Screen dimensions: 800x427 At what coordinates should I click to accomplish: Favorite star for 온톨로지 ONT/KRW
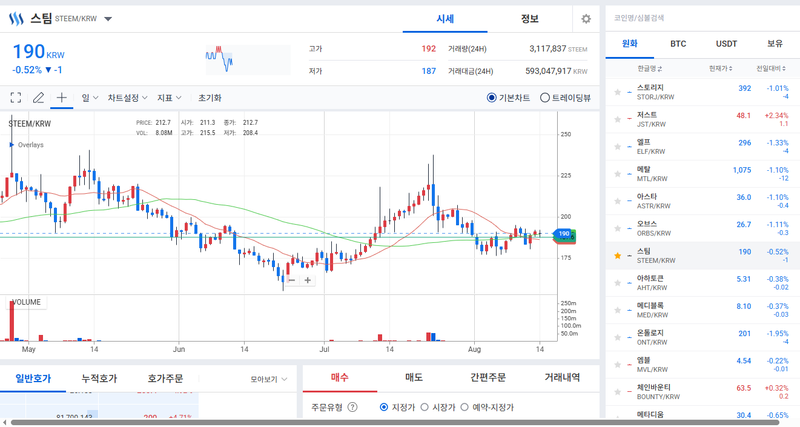(617, 337)
